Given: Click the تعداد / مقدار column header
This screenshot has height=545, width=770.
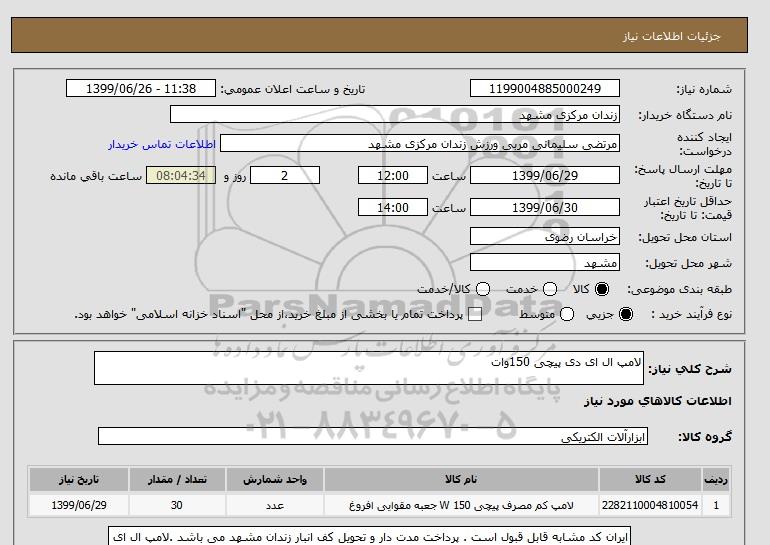Looking at the screenshot, I should pyautogui.click(x=177, y=479).
